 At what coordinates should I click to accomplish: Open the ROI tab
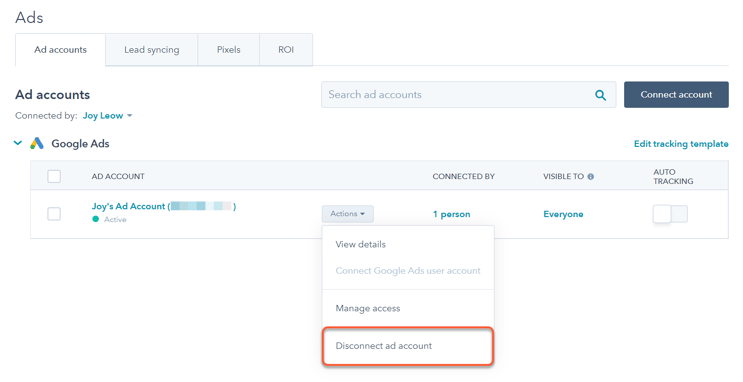tap(286, 50)
